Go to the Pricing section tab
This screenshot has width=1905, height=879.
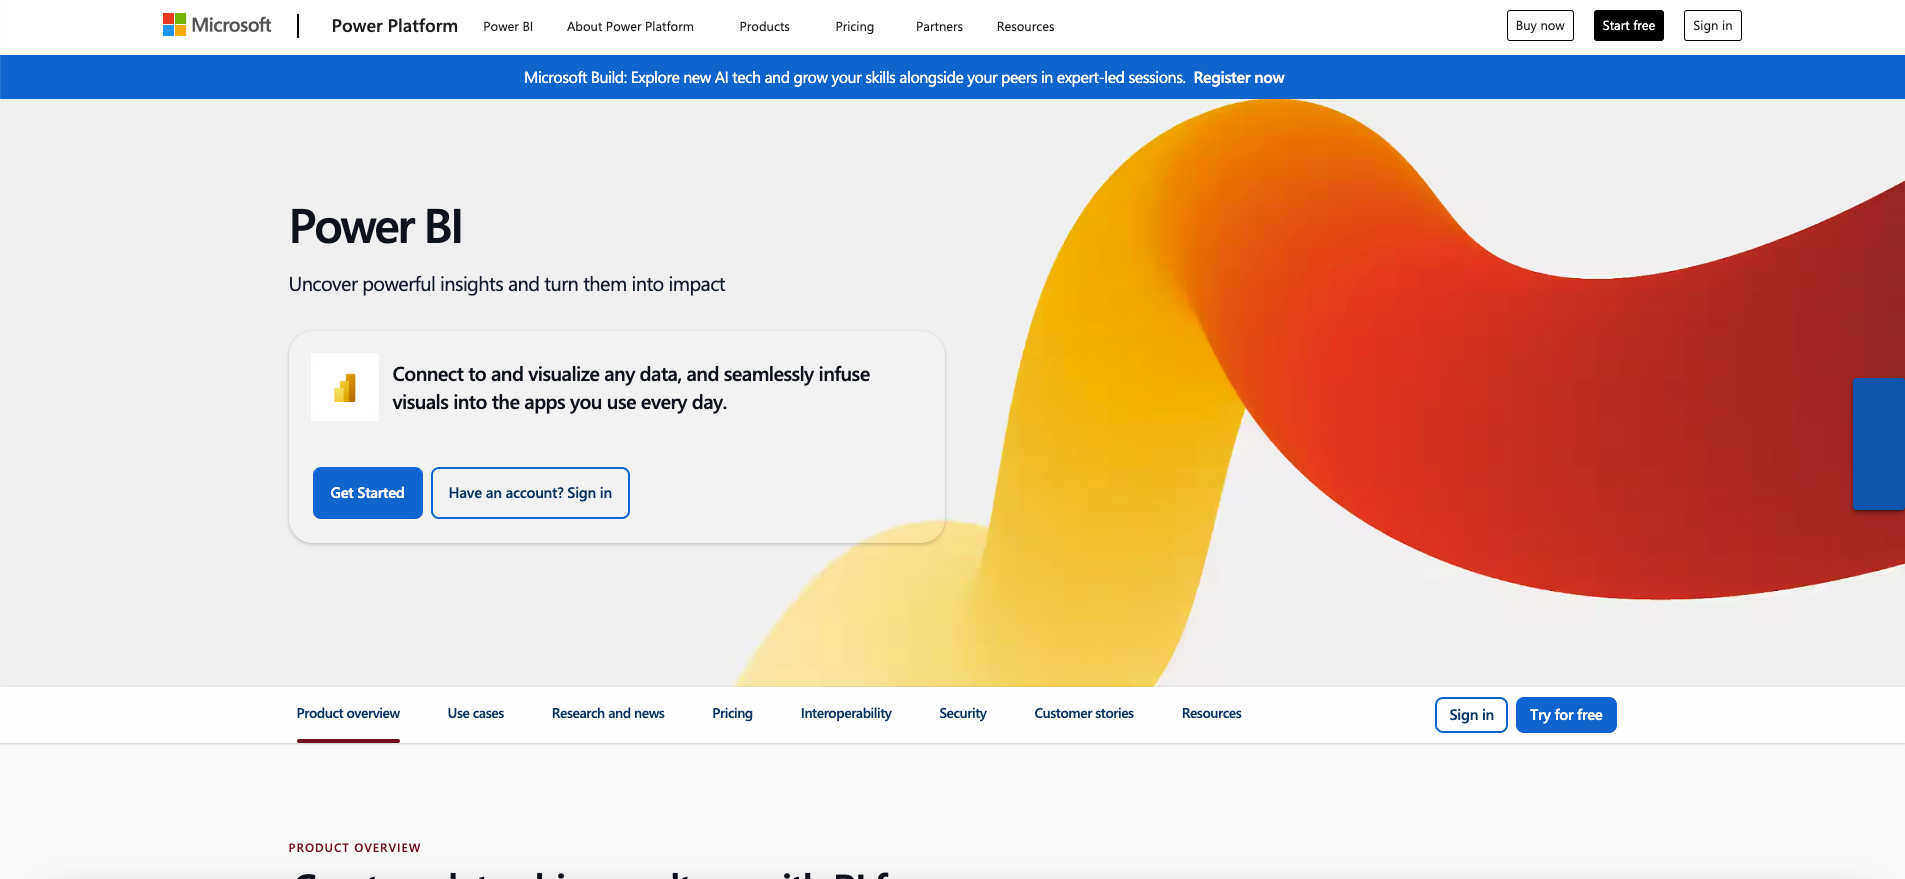[732, 714]
